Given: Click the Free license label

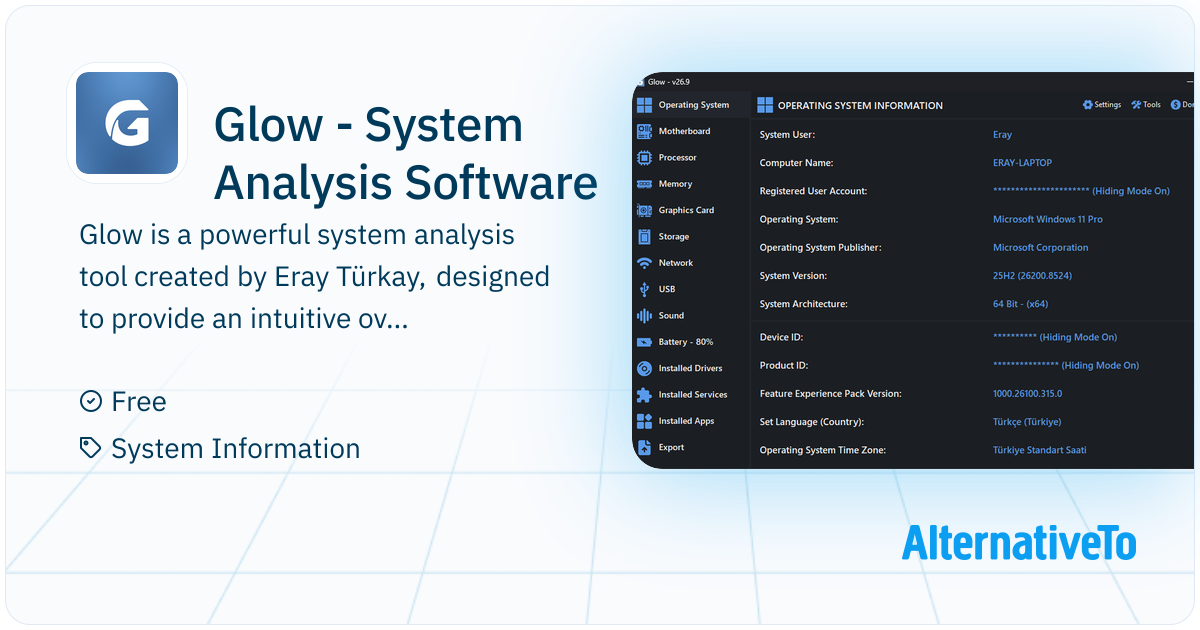Looking at the screenshot, I should coord(139,402).
